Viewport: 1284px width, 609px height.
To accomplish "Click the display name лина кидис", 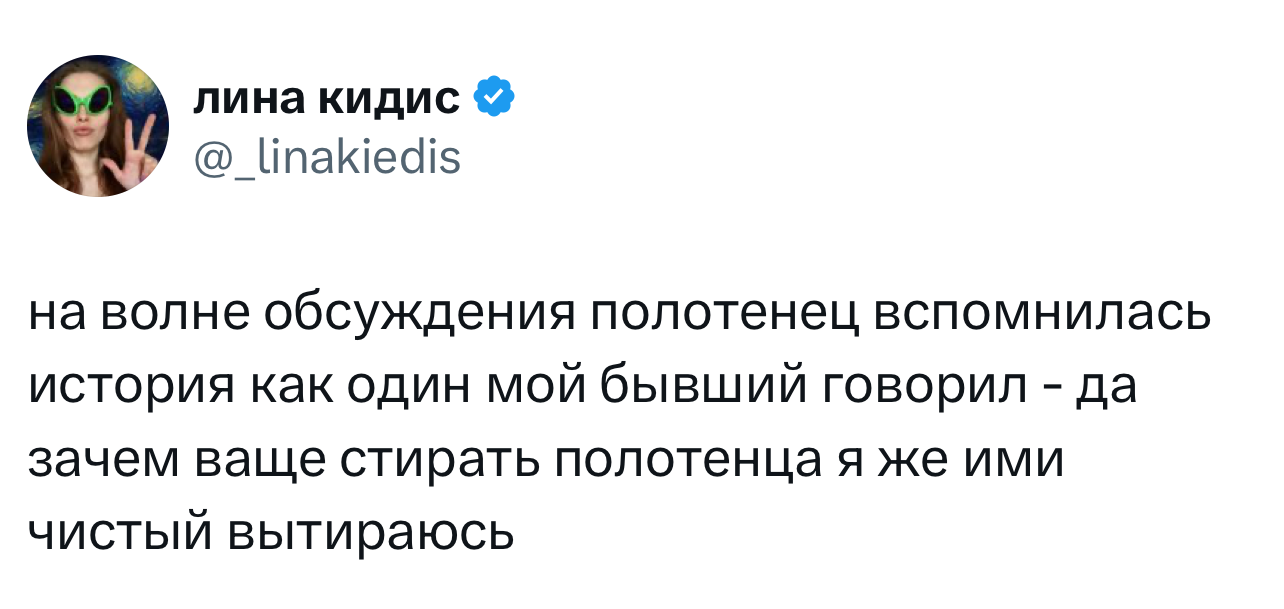I will (x=326, y=98).
